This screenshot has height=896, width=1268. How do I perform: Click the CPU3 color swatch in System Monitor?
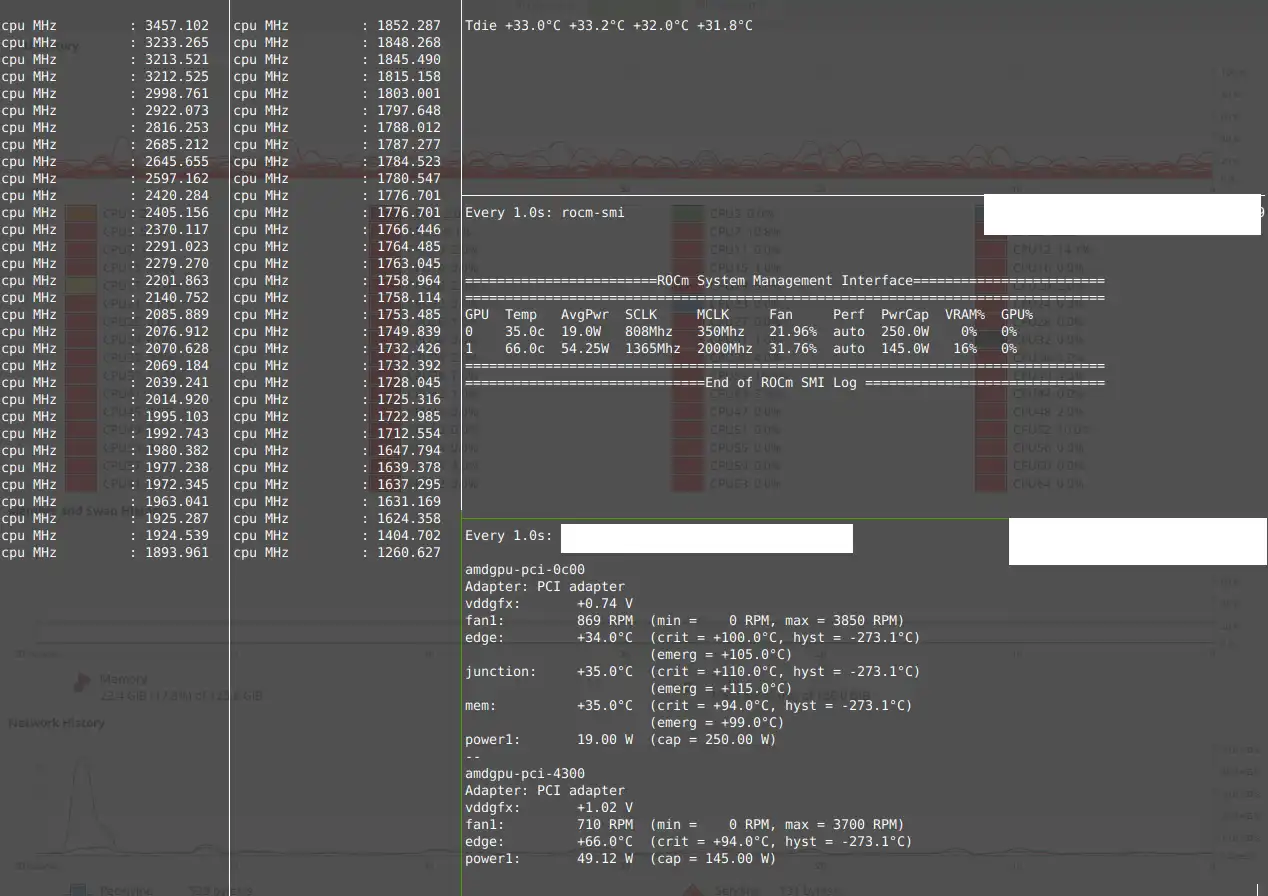point(687,213)
